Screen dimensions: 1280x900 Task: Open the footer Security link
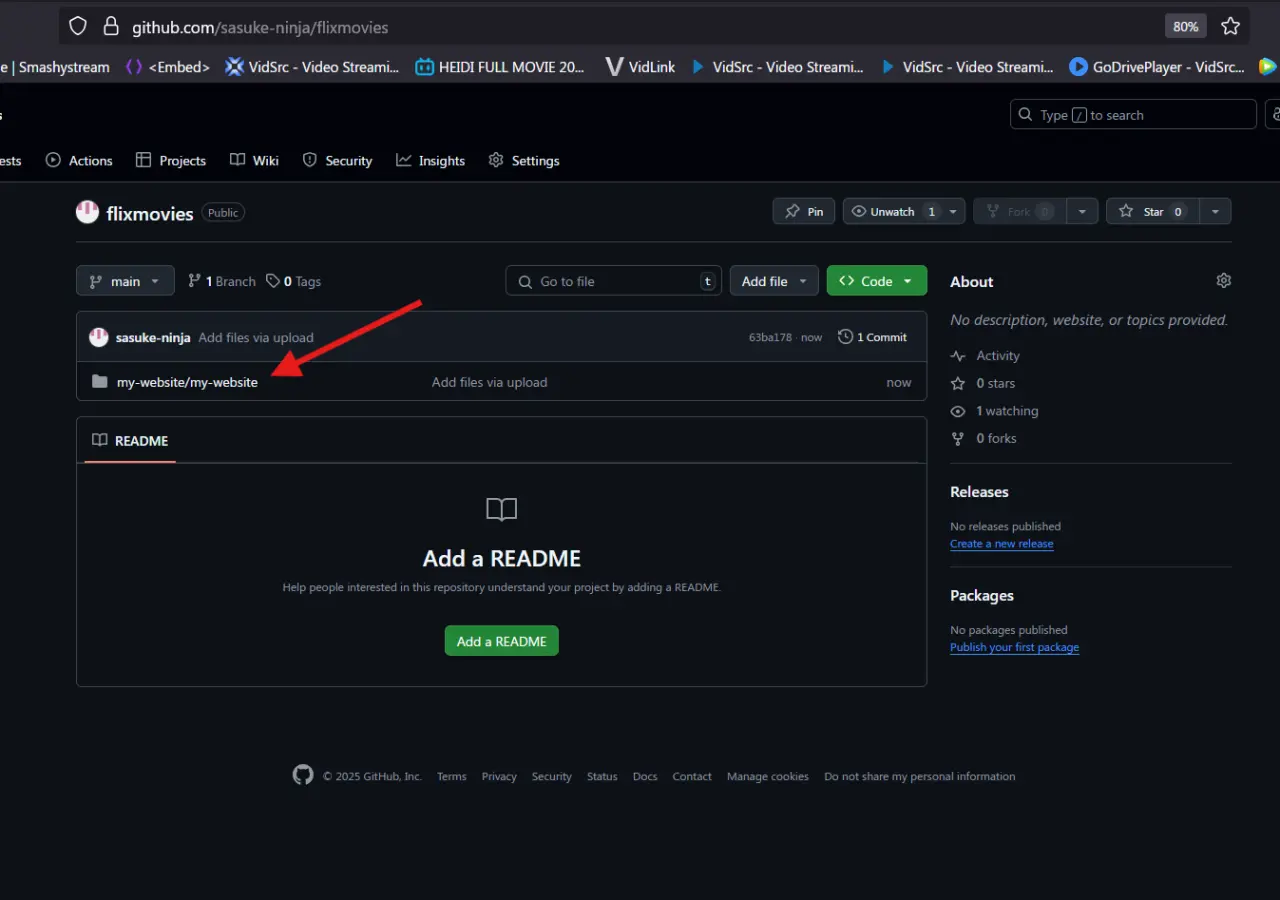[552, 776]
